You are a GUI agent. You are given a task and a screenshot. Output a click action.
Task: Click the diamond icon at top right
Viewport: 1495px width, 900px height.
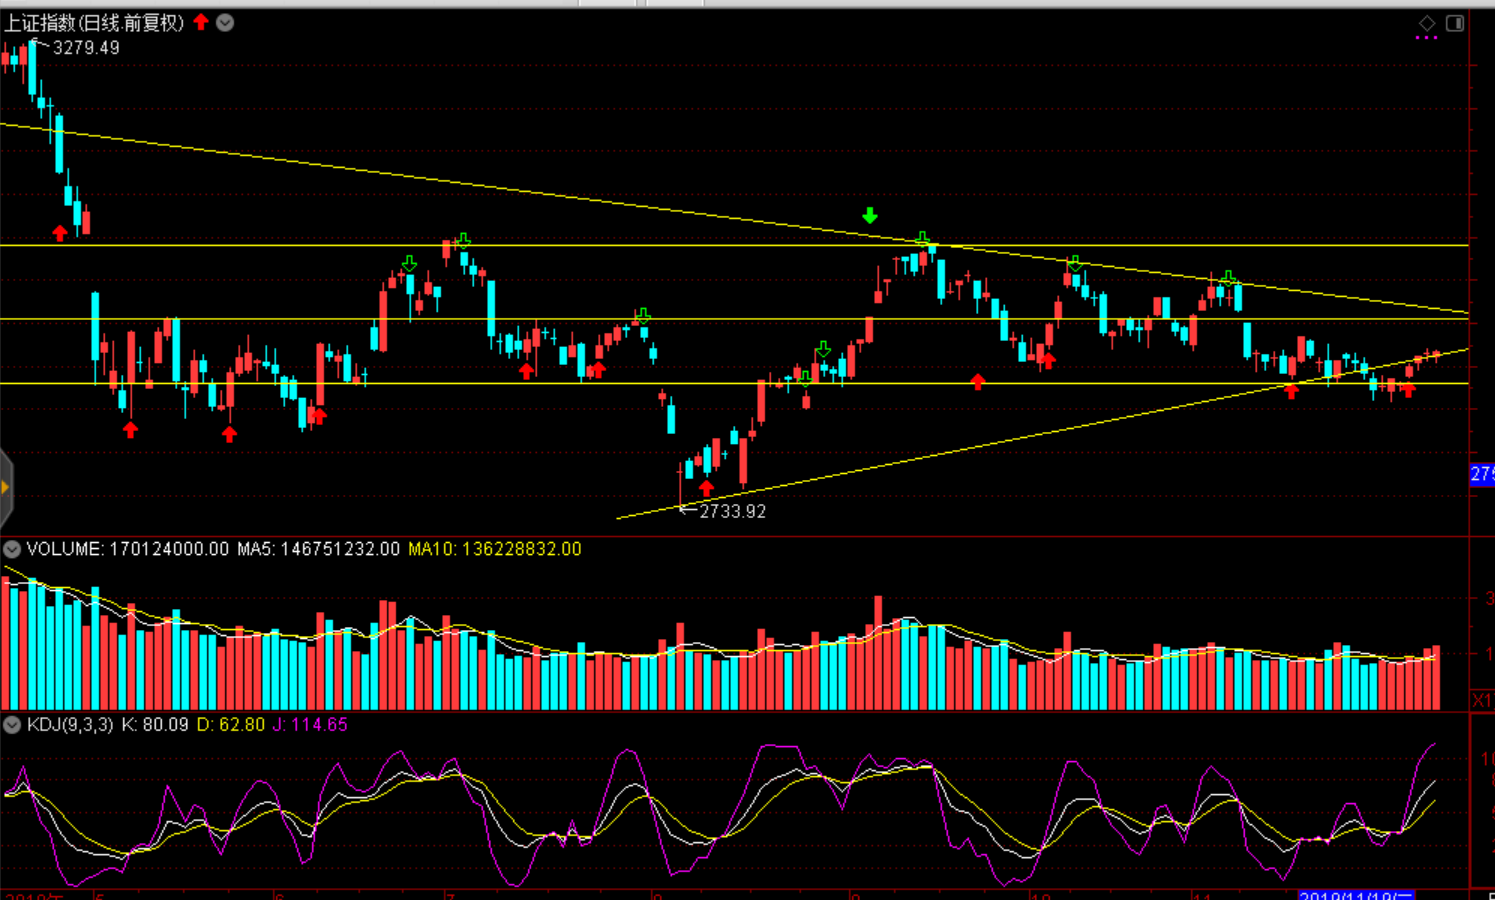1427,22
